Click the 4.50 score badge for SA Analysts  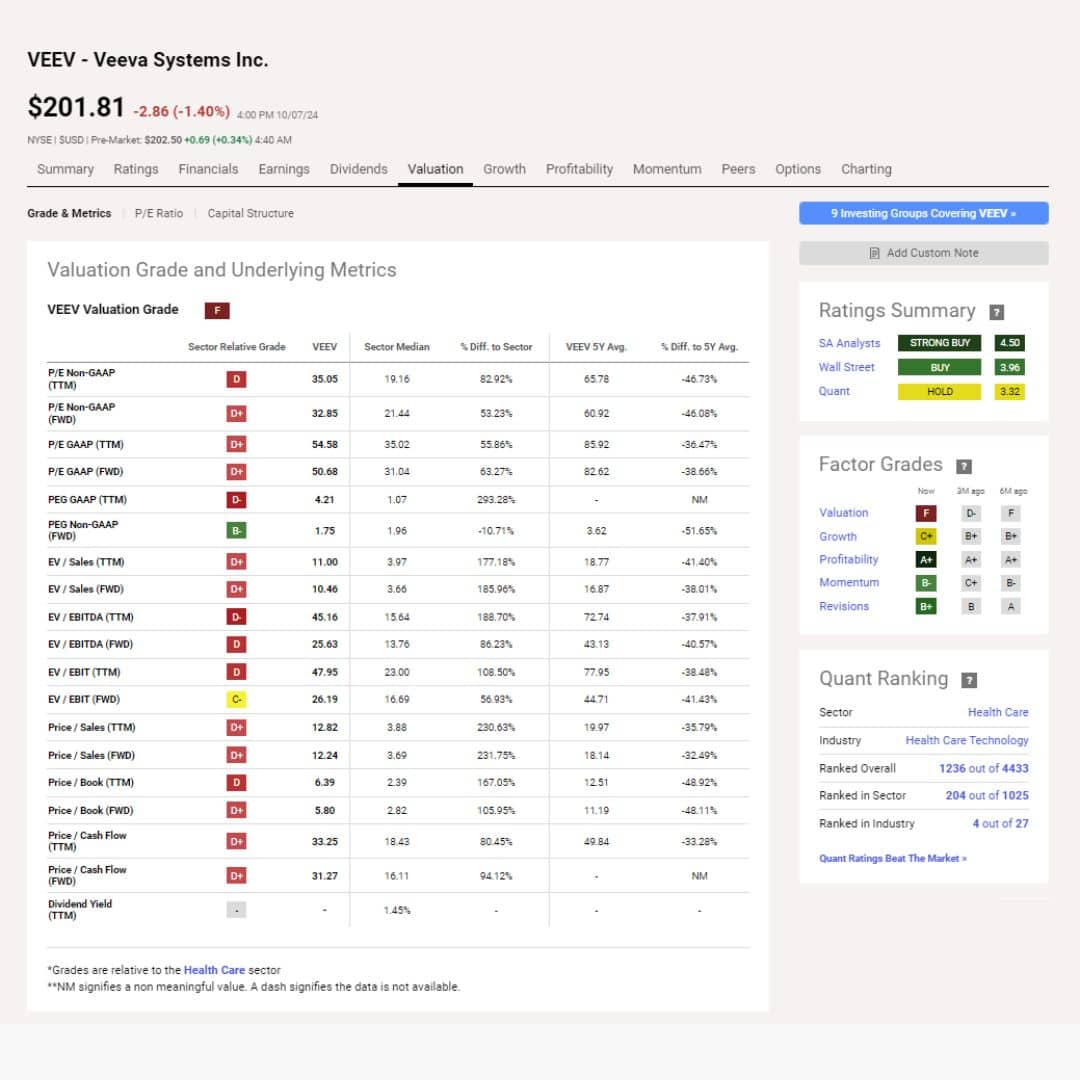pos(1009,343)
